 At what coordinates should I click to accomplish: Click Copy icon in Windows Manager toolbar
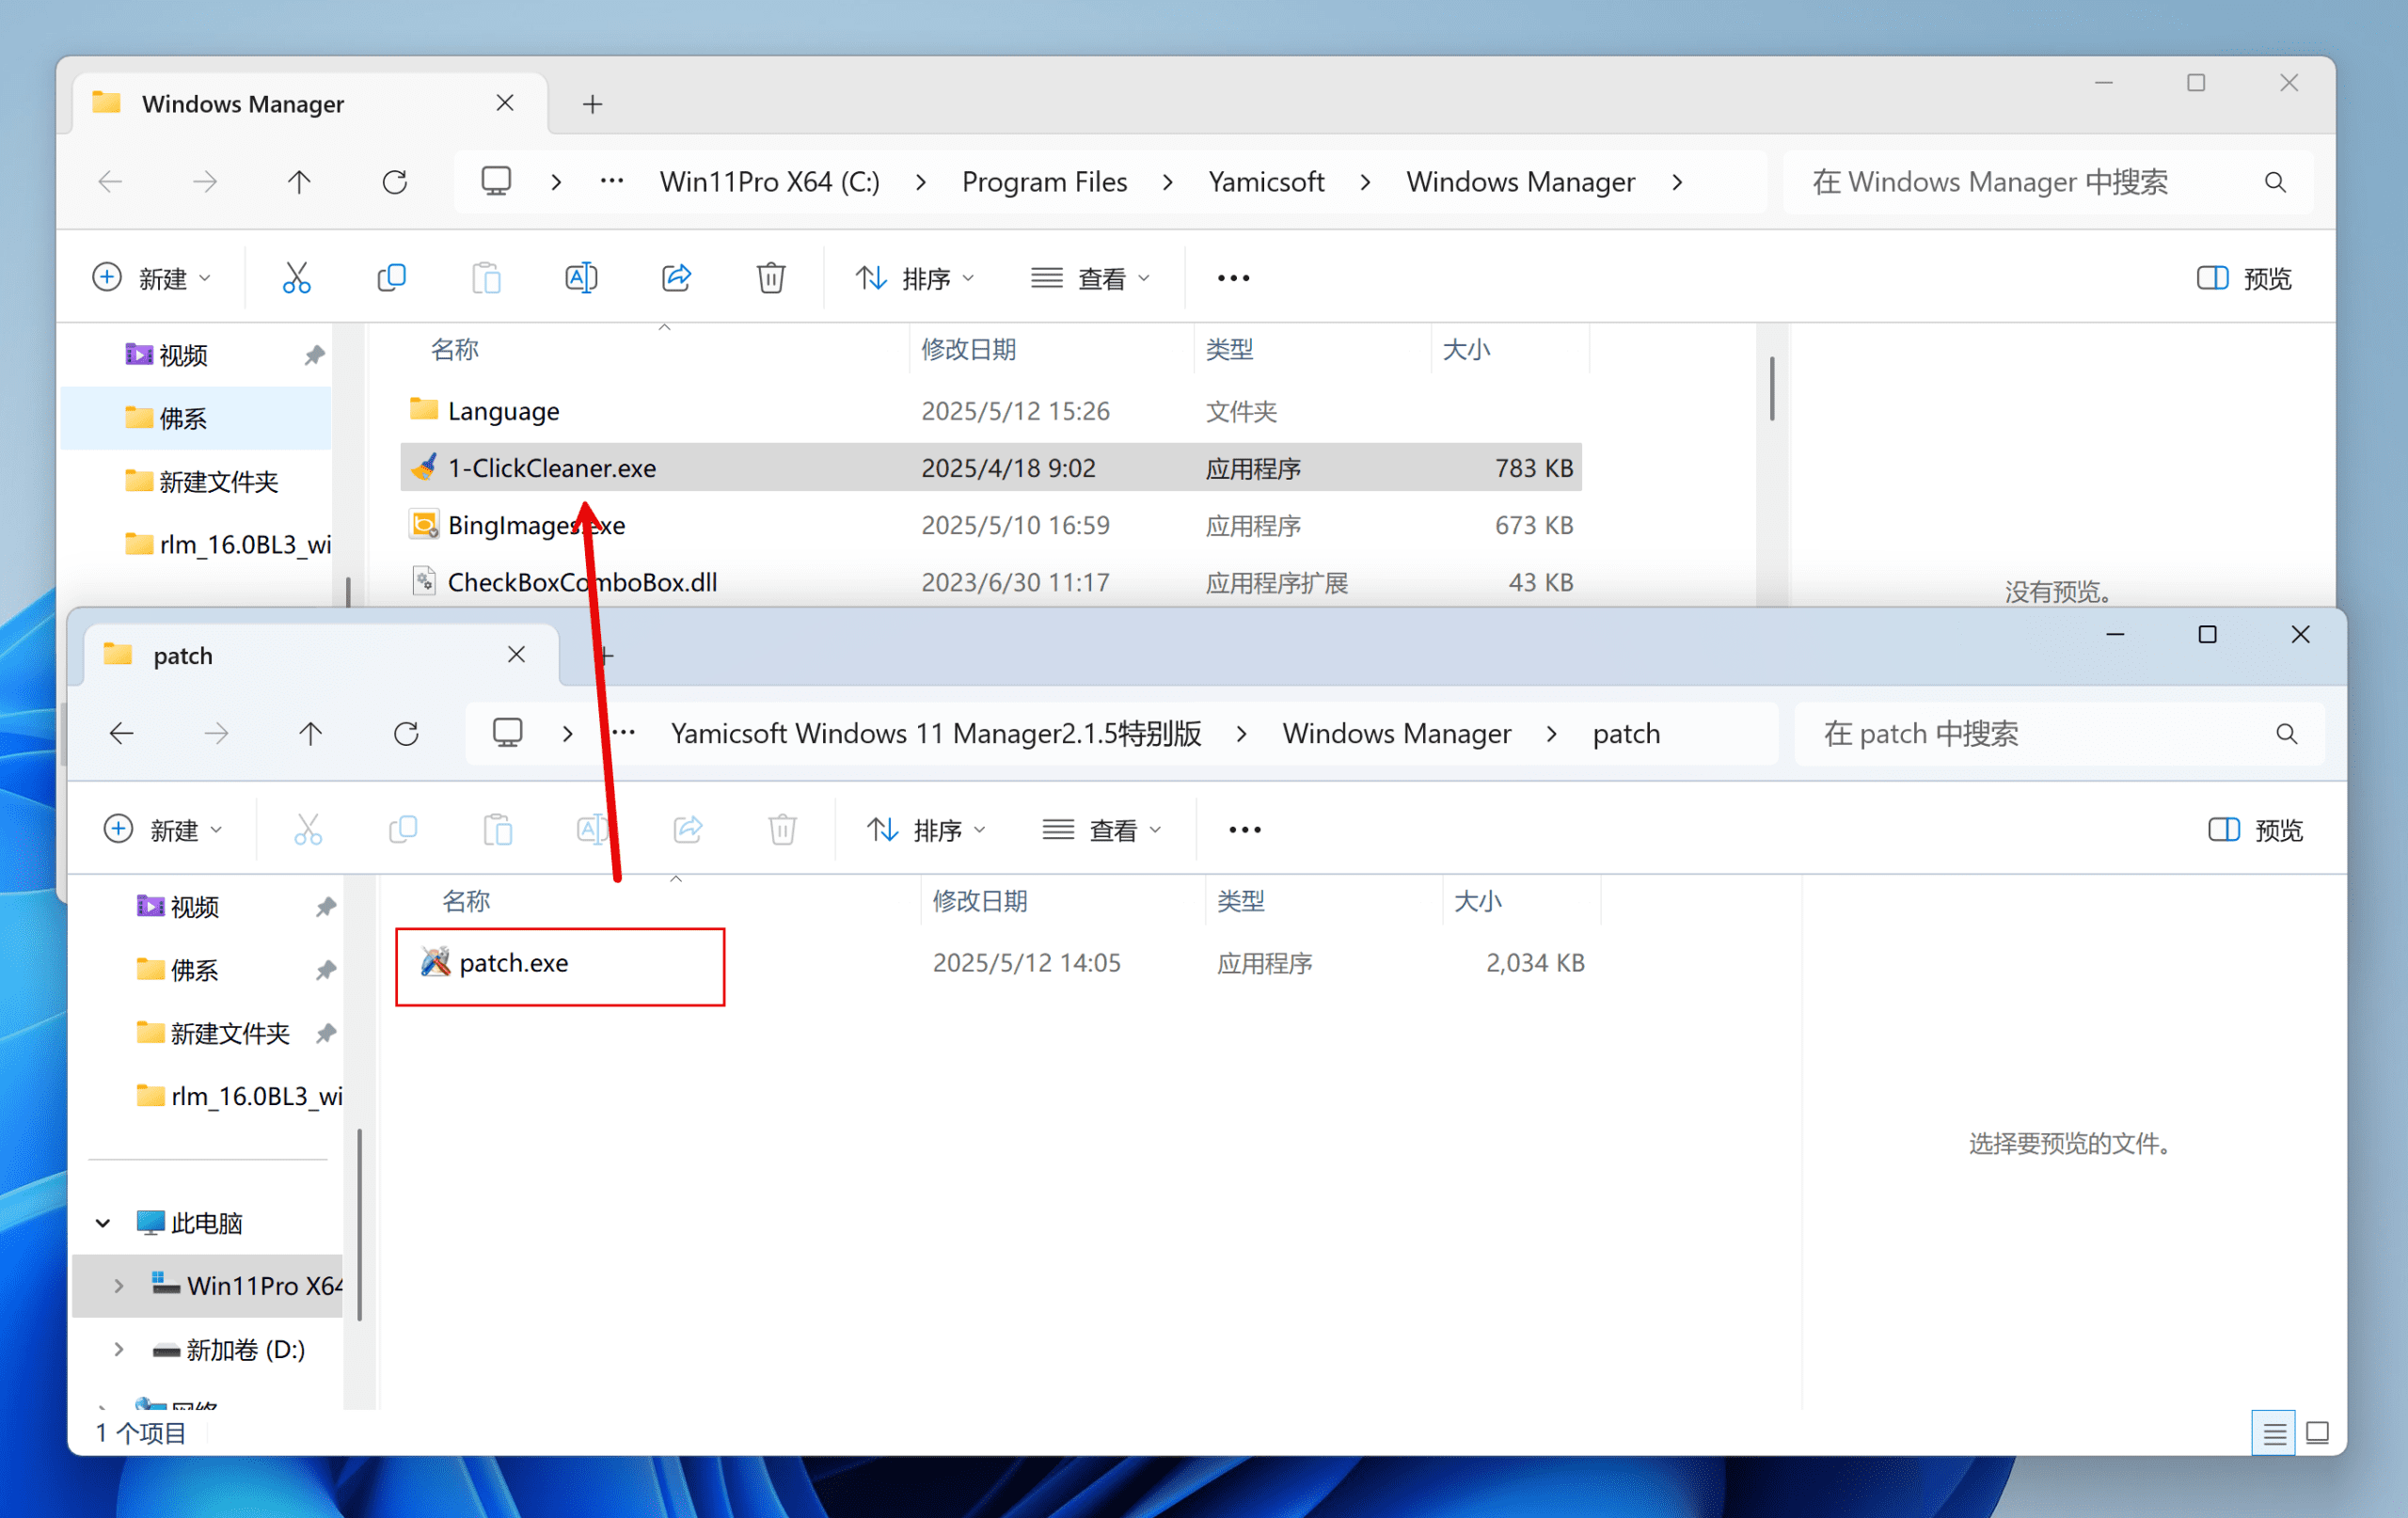(x=391, y=278)
